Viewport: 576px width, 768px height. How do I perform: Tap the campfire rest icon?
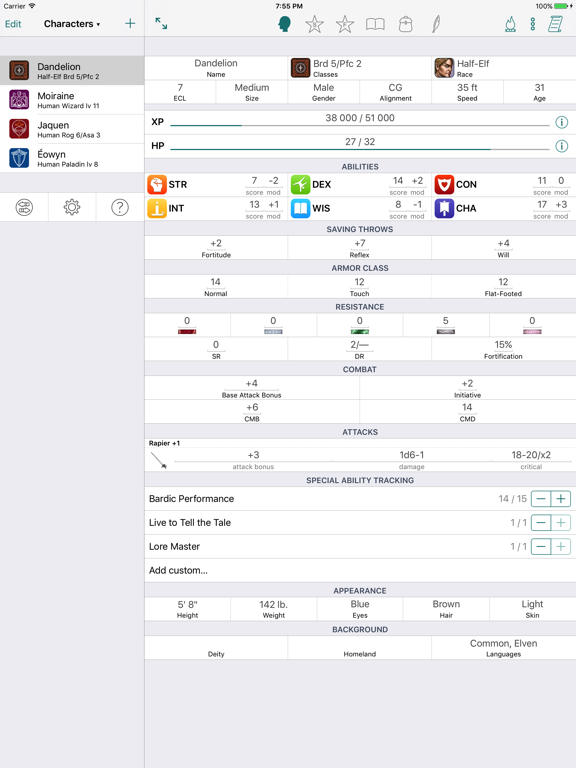510,24
